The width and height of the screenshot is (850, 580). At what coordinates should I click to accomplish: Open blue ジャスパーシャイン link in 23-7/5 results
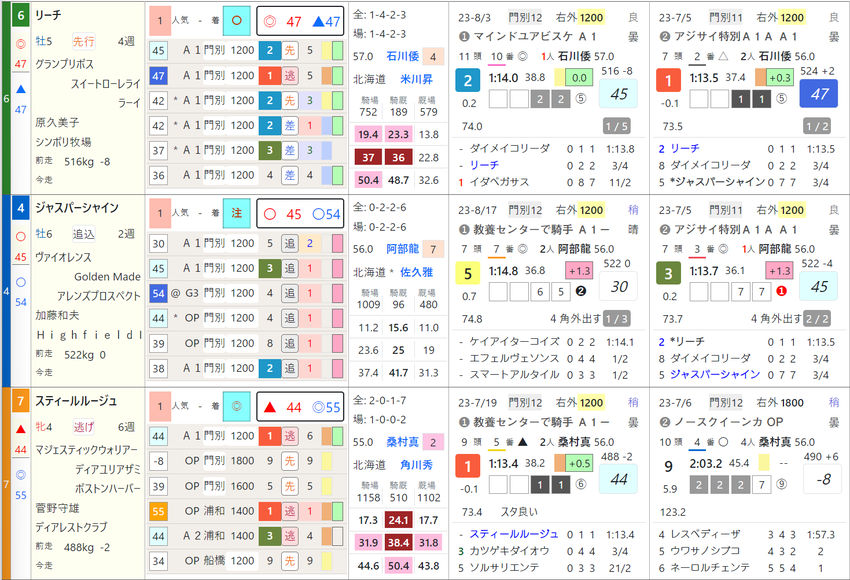[714, 374]
